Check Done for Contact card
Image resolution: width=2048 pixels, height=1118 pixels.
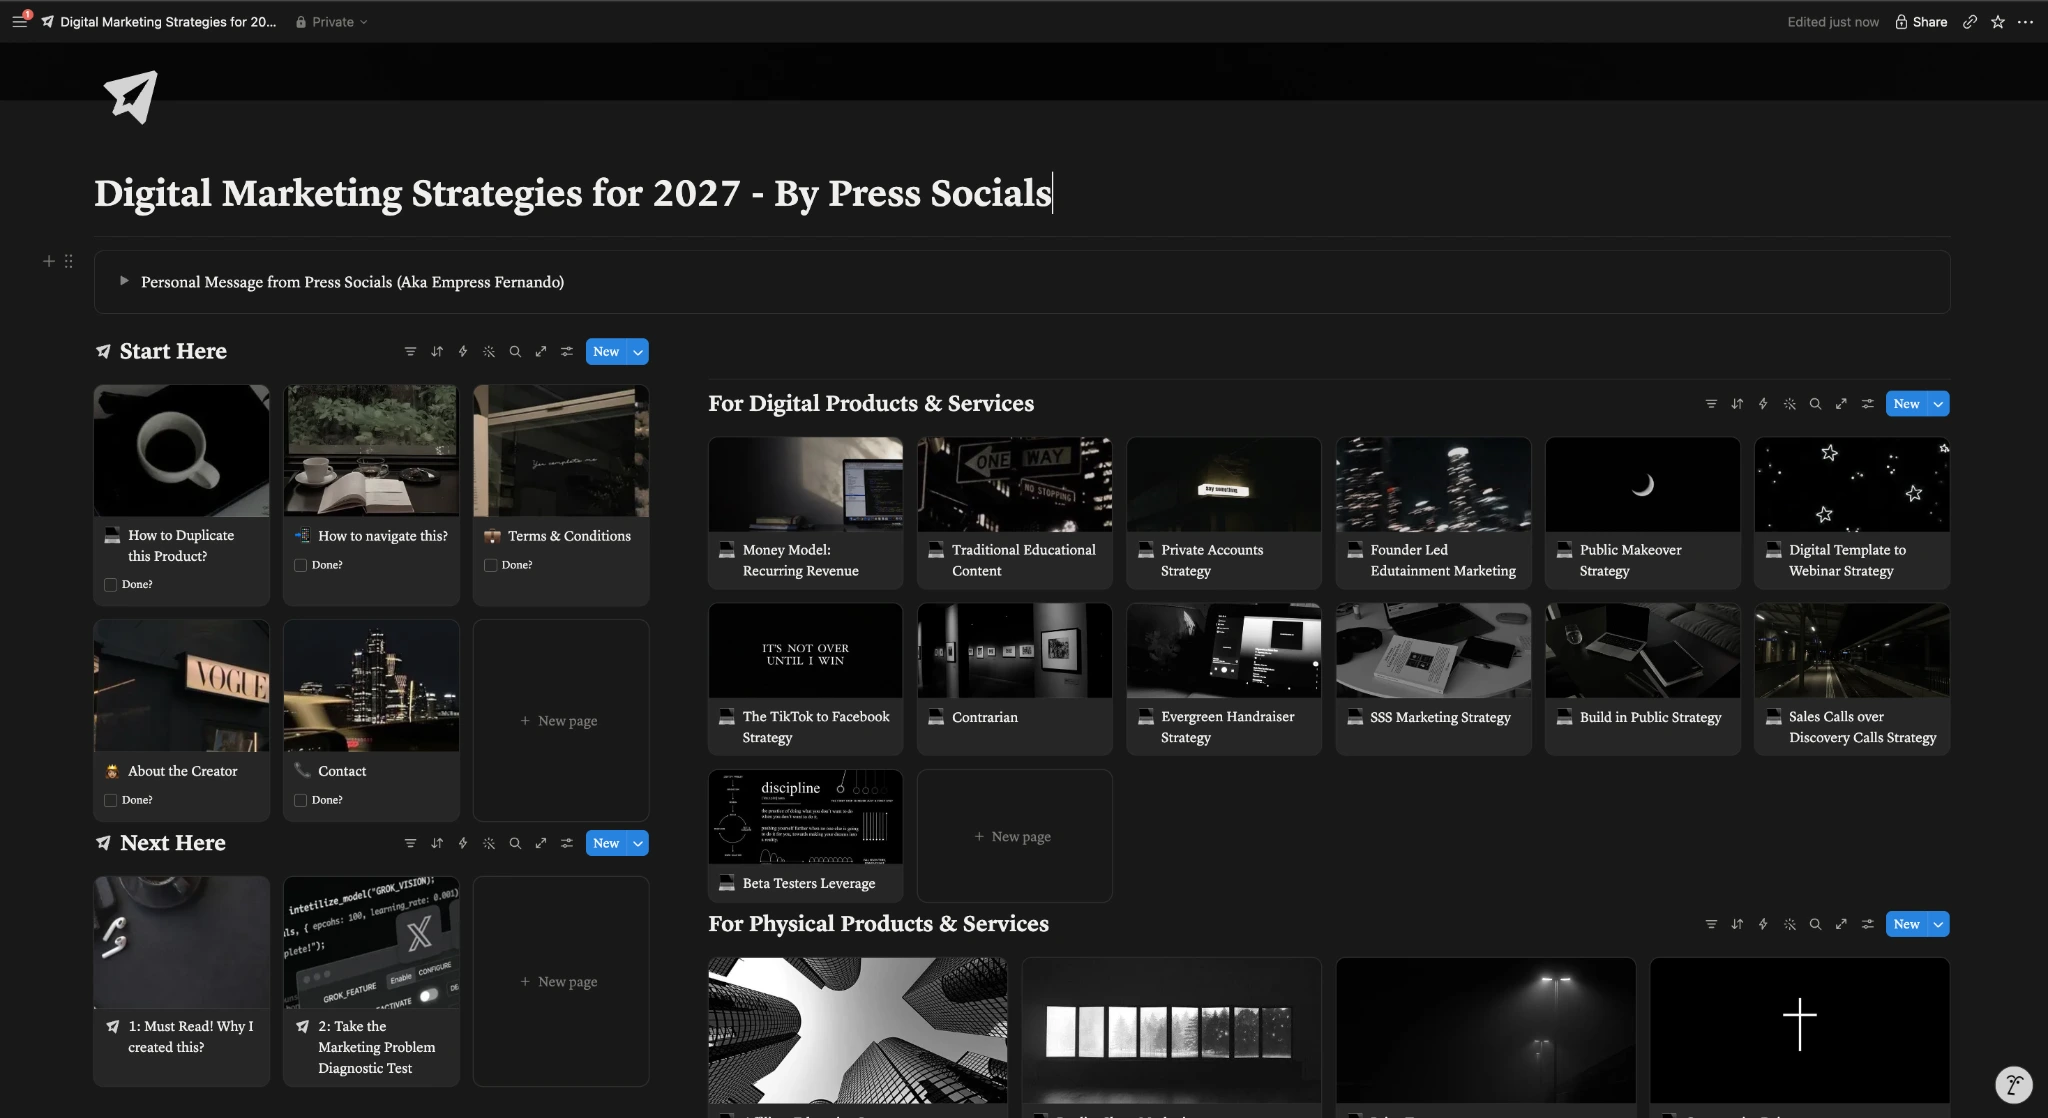click(x=300, y=800)
